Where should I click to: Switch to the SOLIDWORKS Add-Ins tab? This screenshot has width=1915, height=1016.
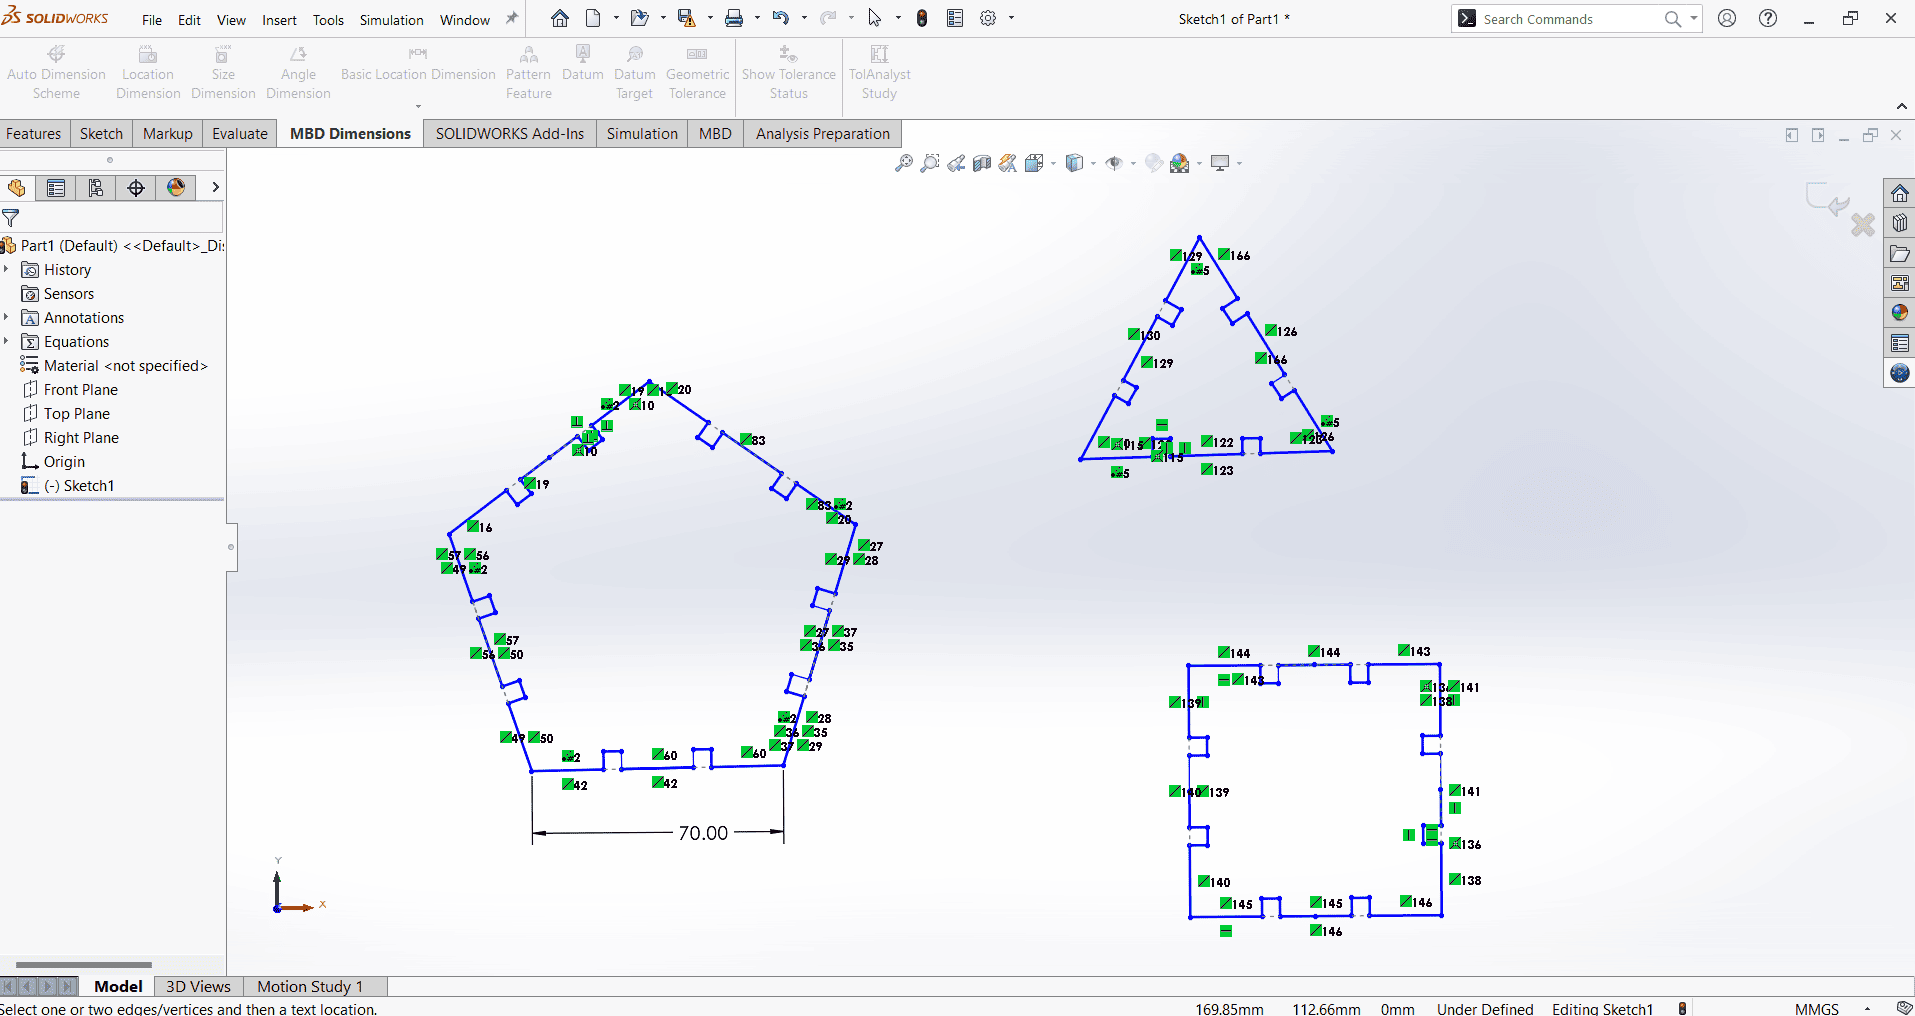tap(510, 133)
